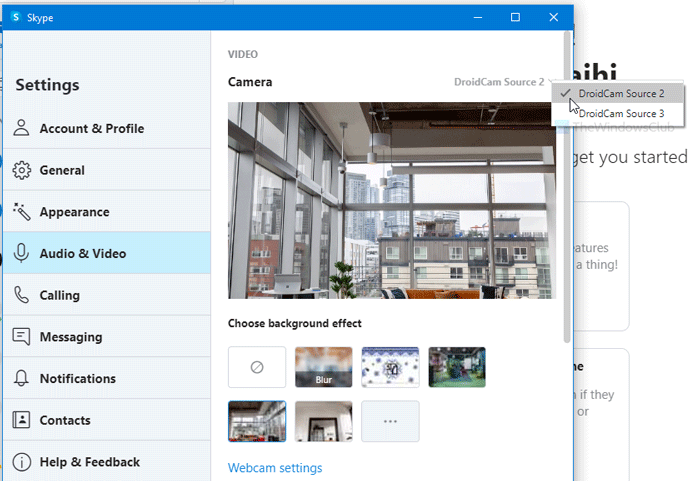Switch to Appearance settings
The image size is (700, 481).
(107, 212)
